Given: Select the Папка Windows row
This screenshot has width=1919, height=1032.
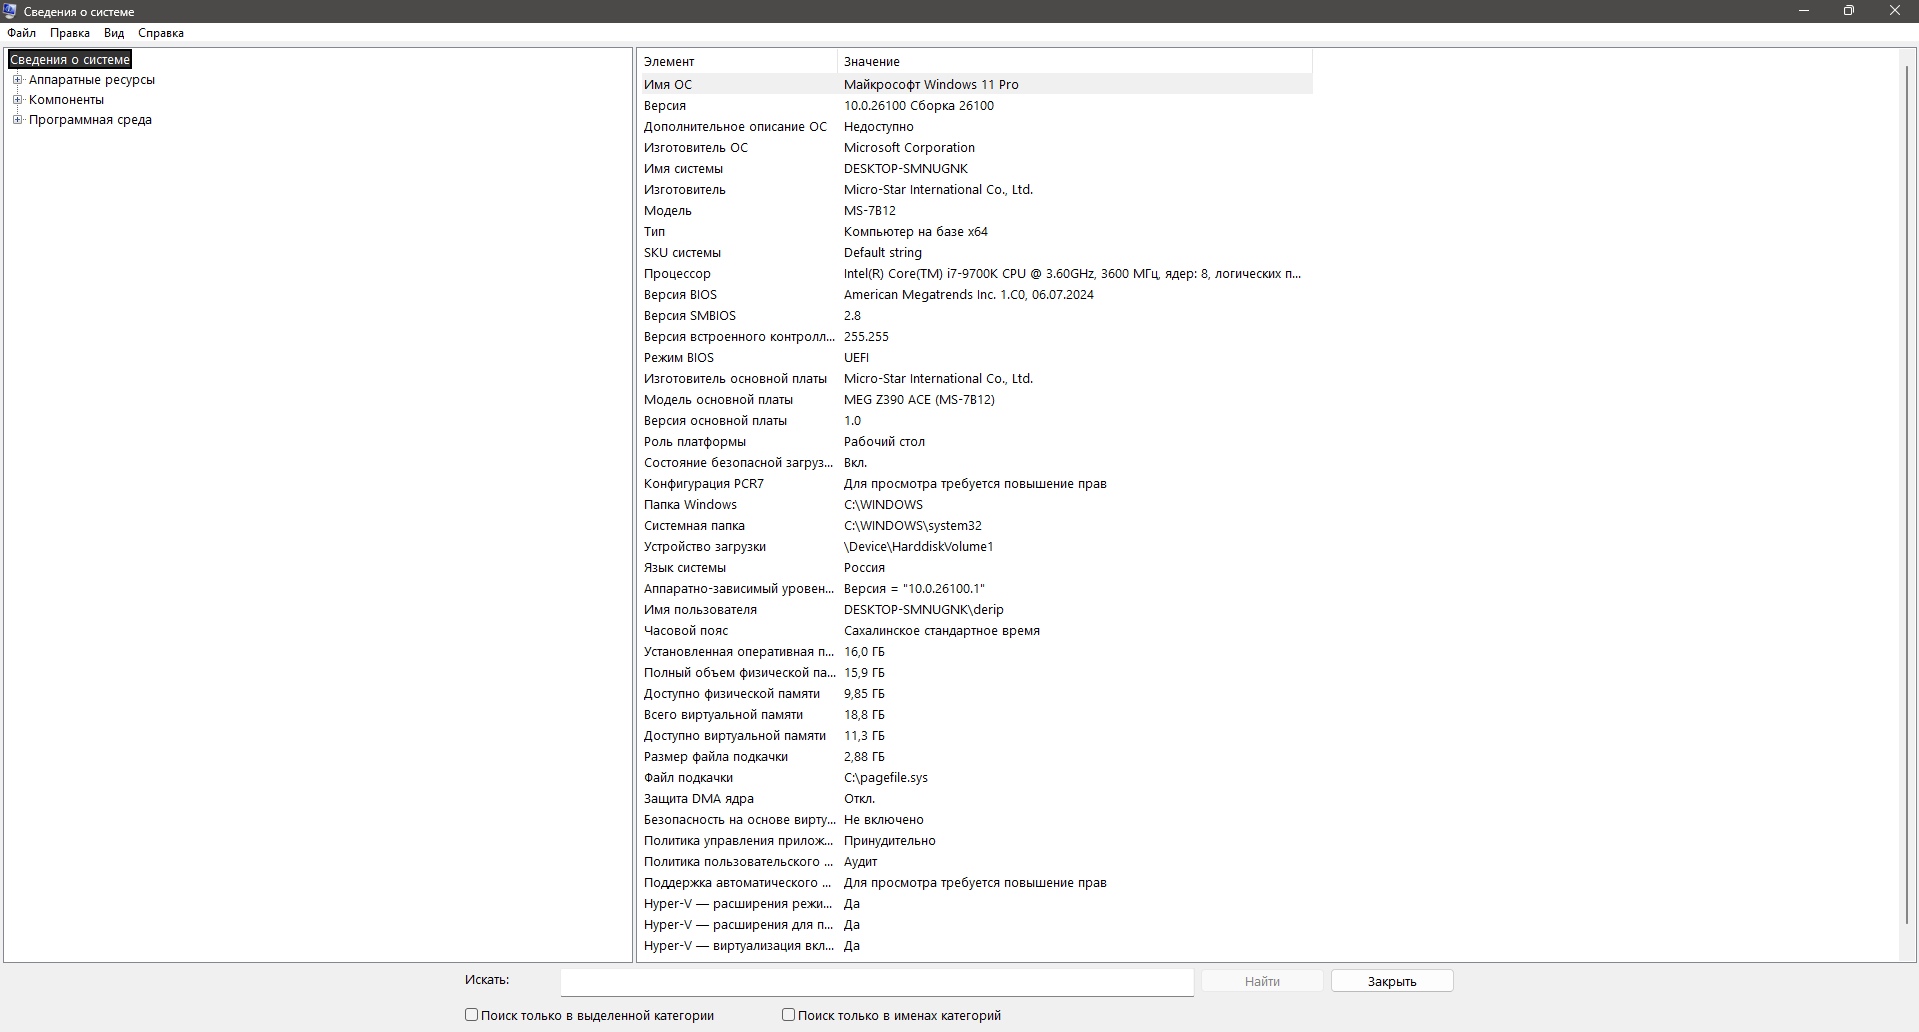Looking at the screenshot, I should (975, 505).
